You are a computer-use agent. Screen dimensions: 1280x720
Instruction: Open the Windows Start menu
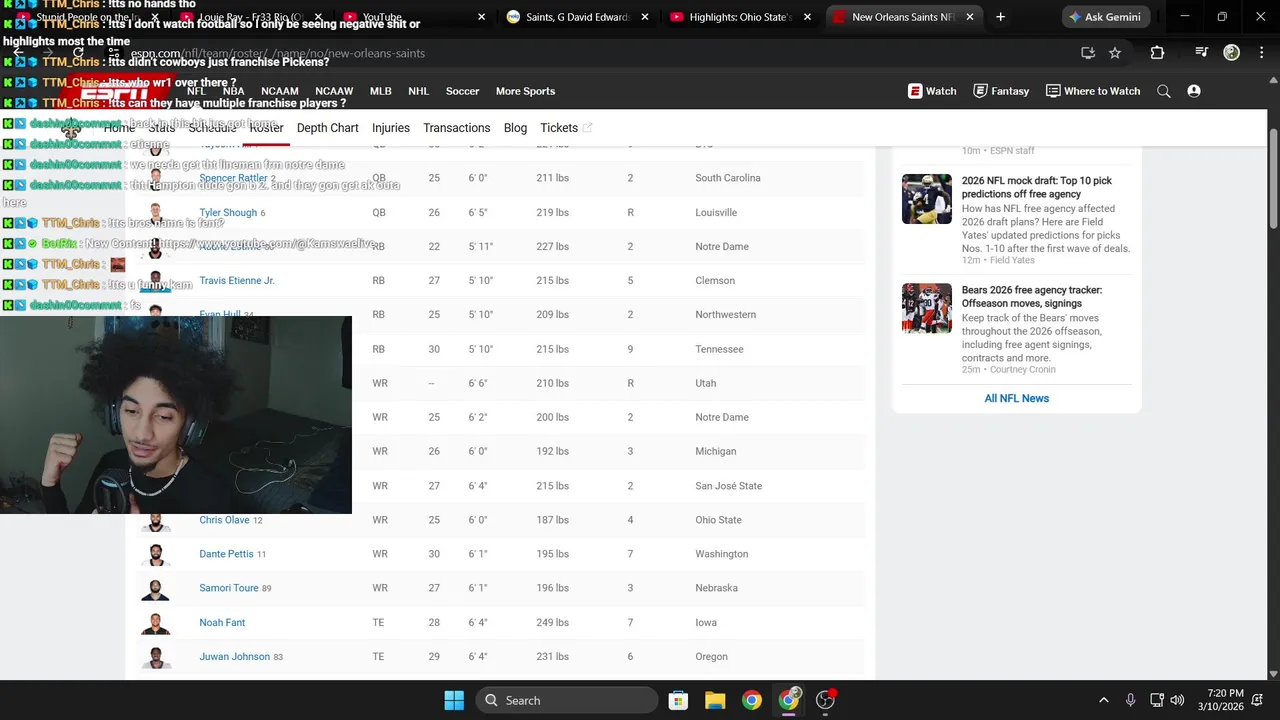454,700
